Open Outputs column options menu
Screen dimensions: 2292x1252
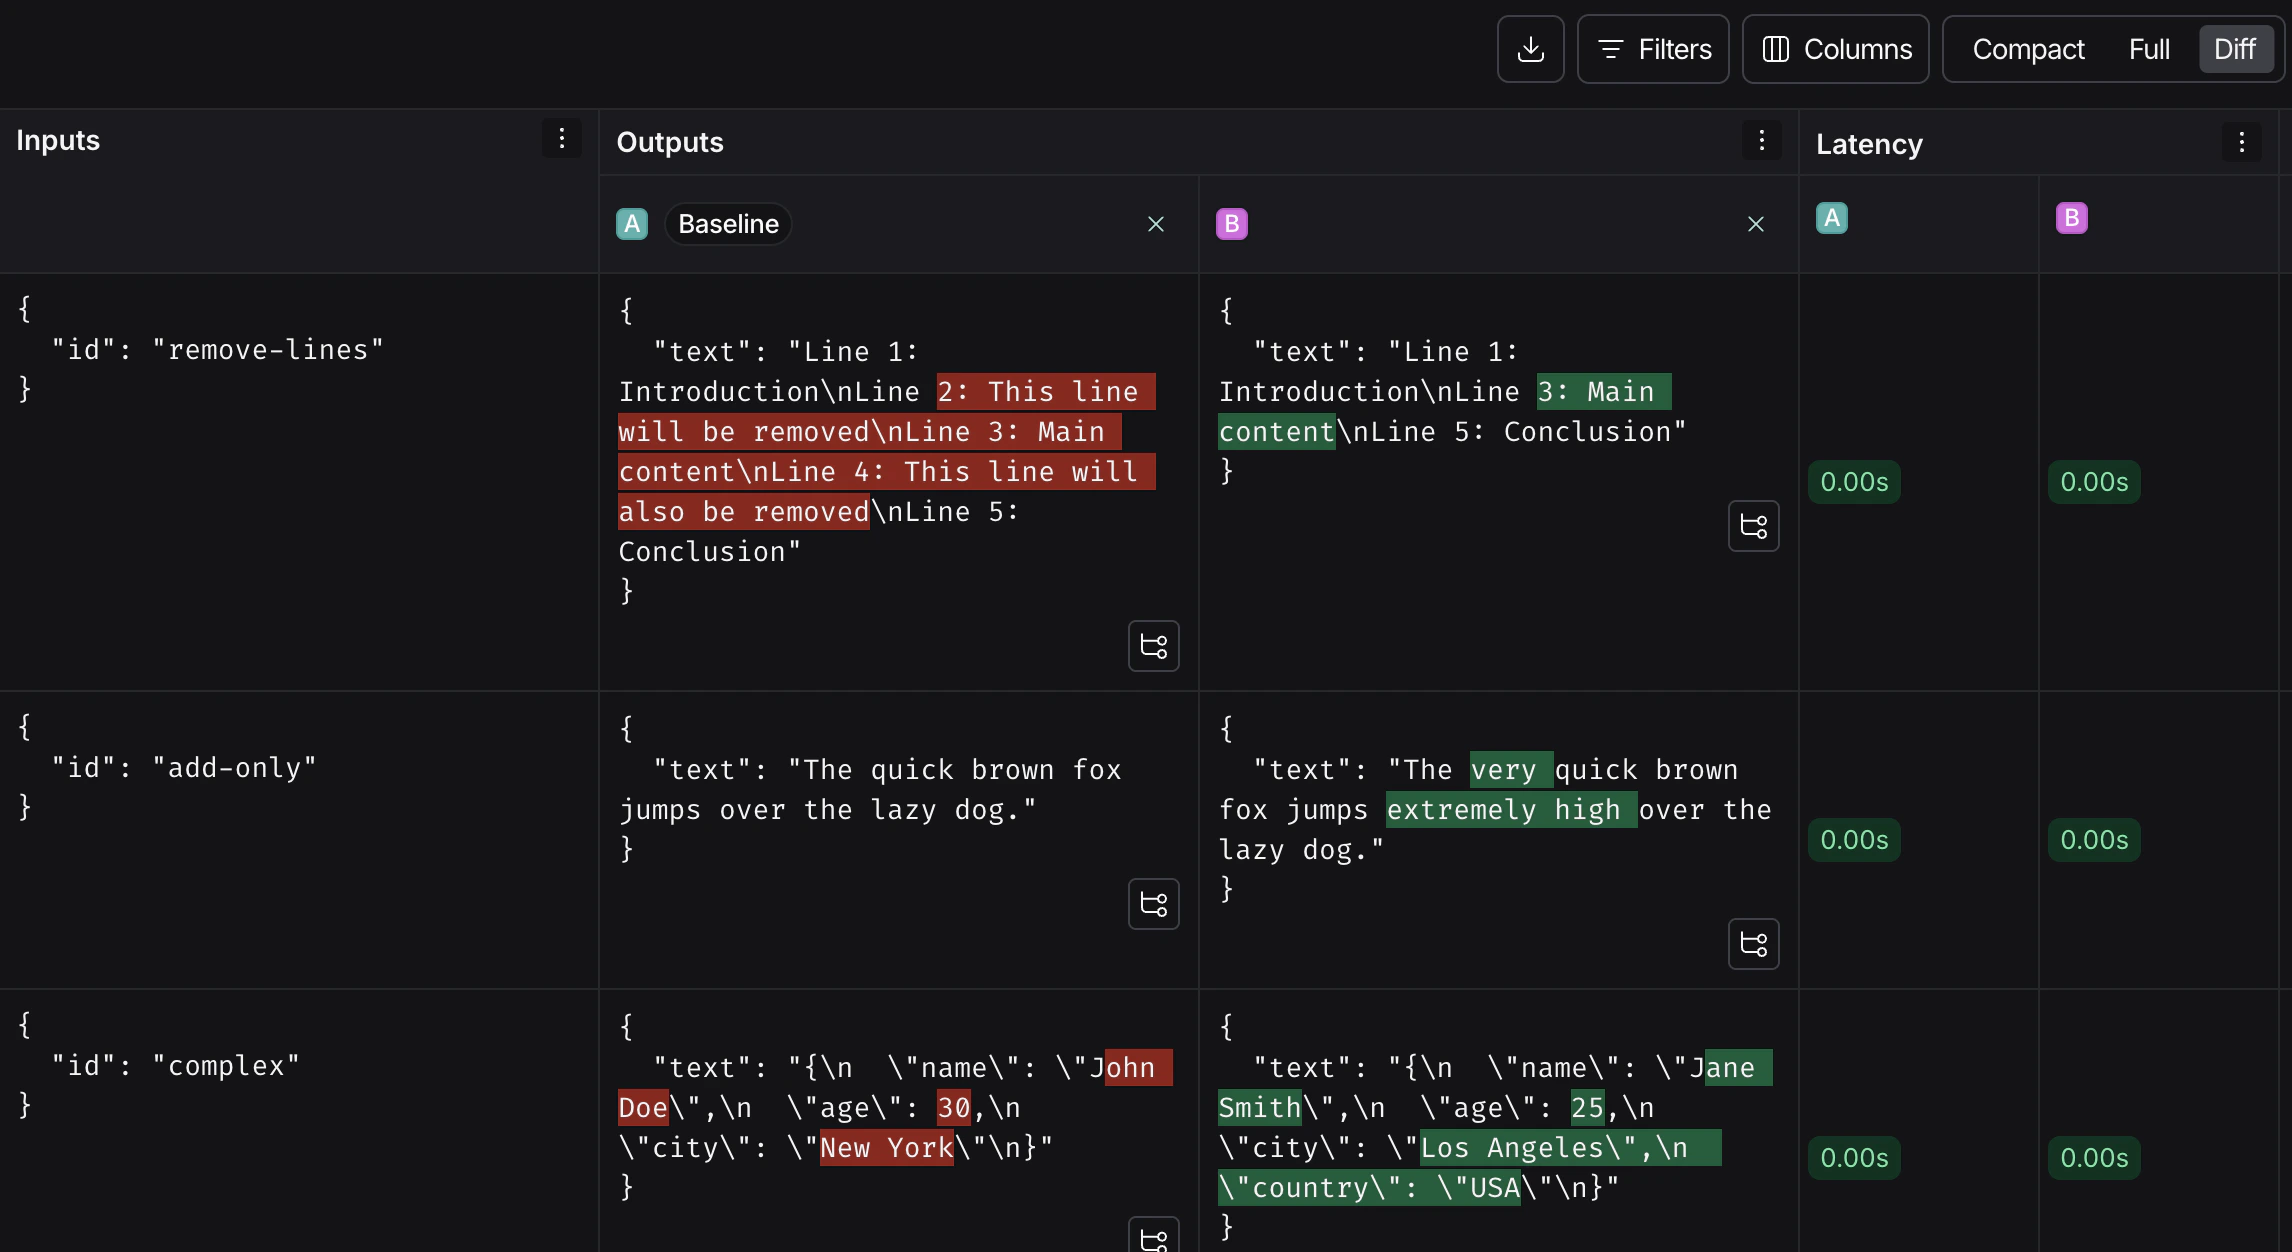click(1761, 141)
